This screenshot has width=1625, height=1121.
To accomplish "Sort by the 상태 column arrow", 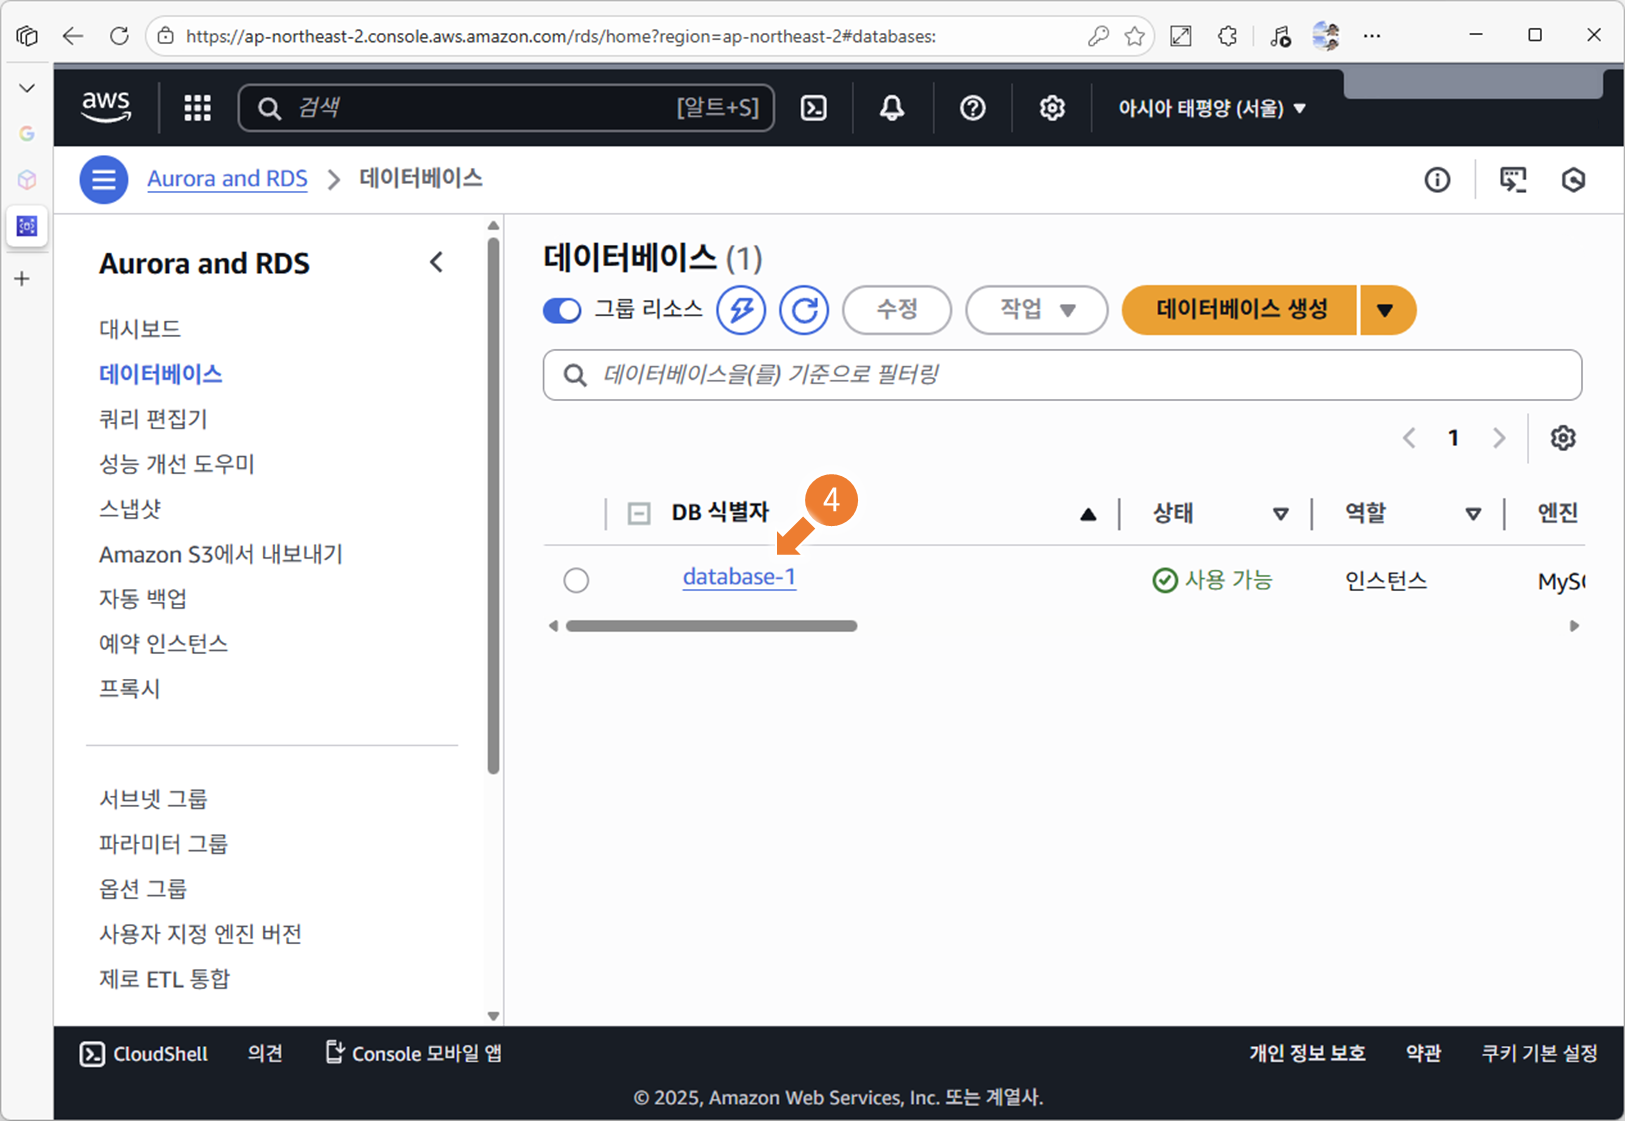I will [x=1280, y=514].
